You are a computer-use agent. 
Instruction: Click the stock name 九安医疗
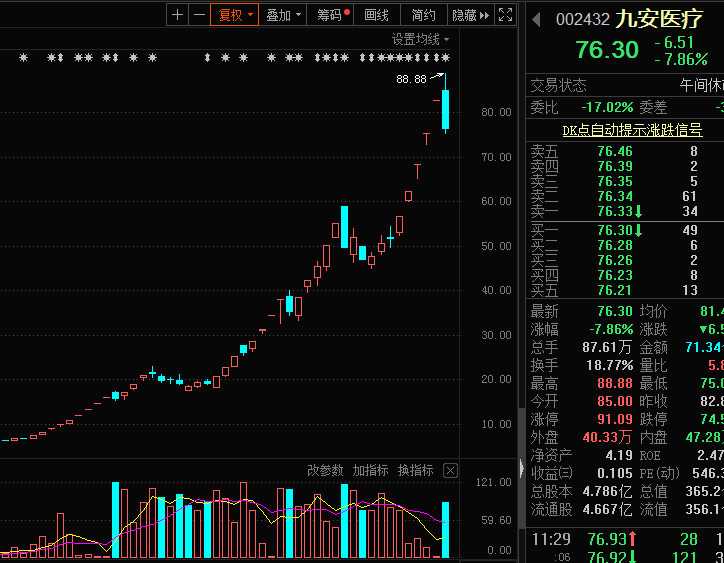pyautogui.click(x=659, y=19)
